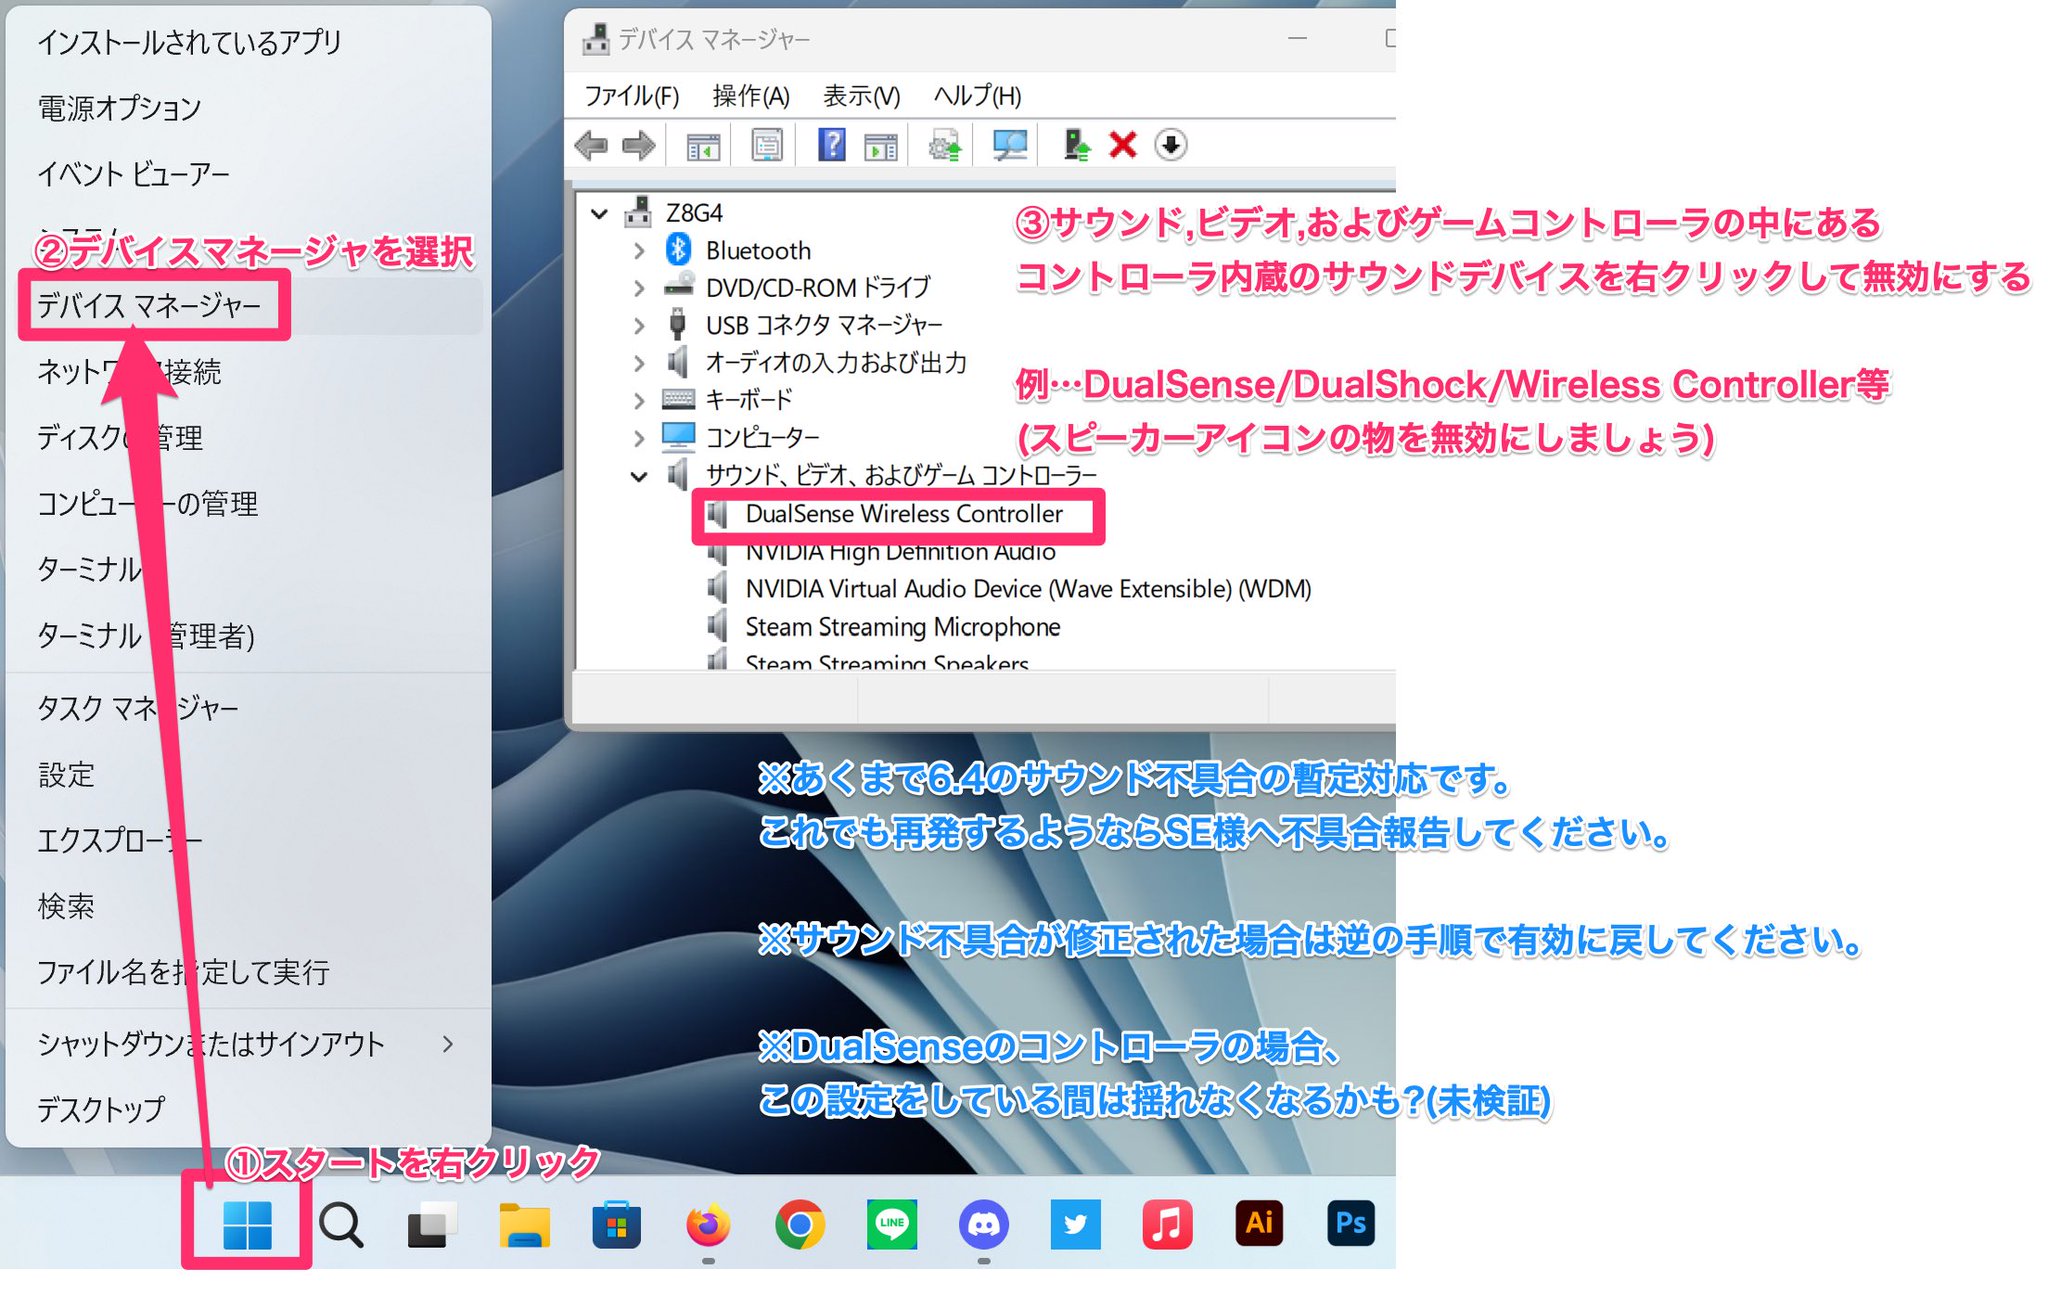
Task: Expand the コンピューター category chevron
Action: point(639,438)
